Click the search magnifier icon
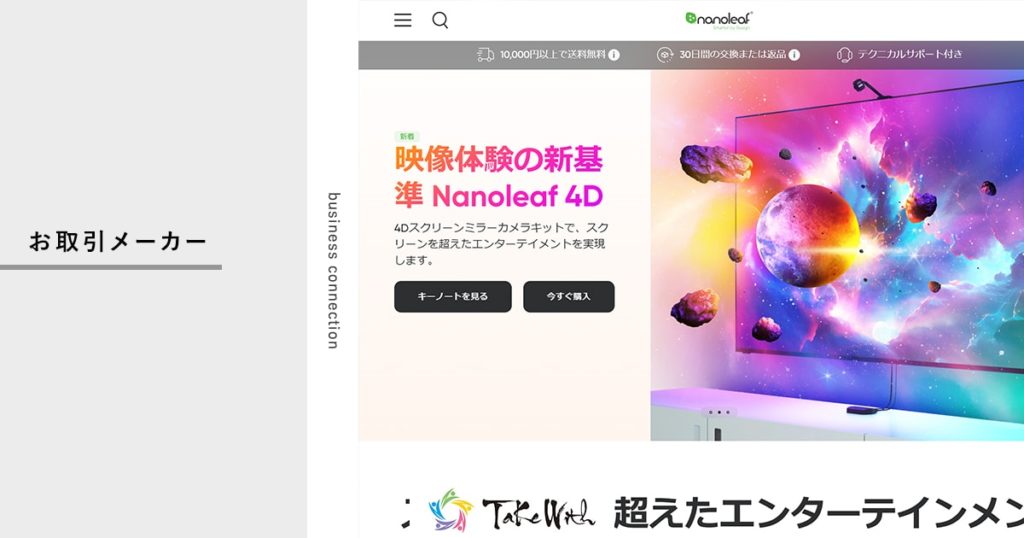The image size is (1024, 538). pos(440,20)
